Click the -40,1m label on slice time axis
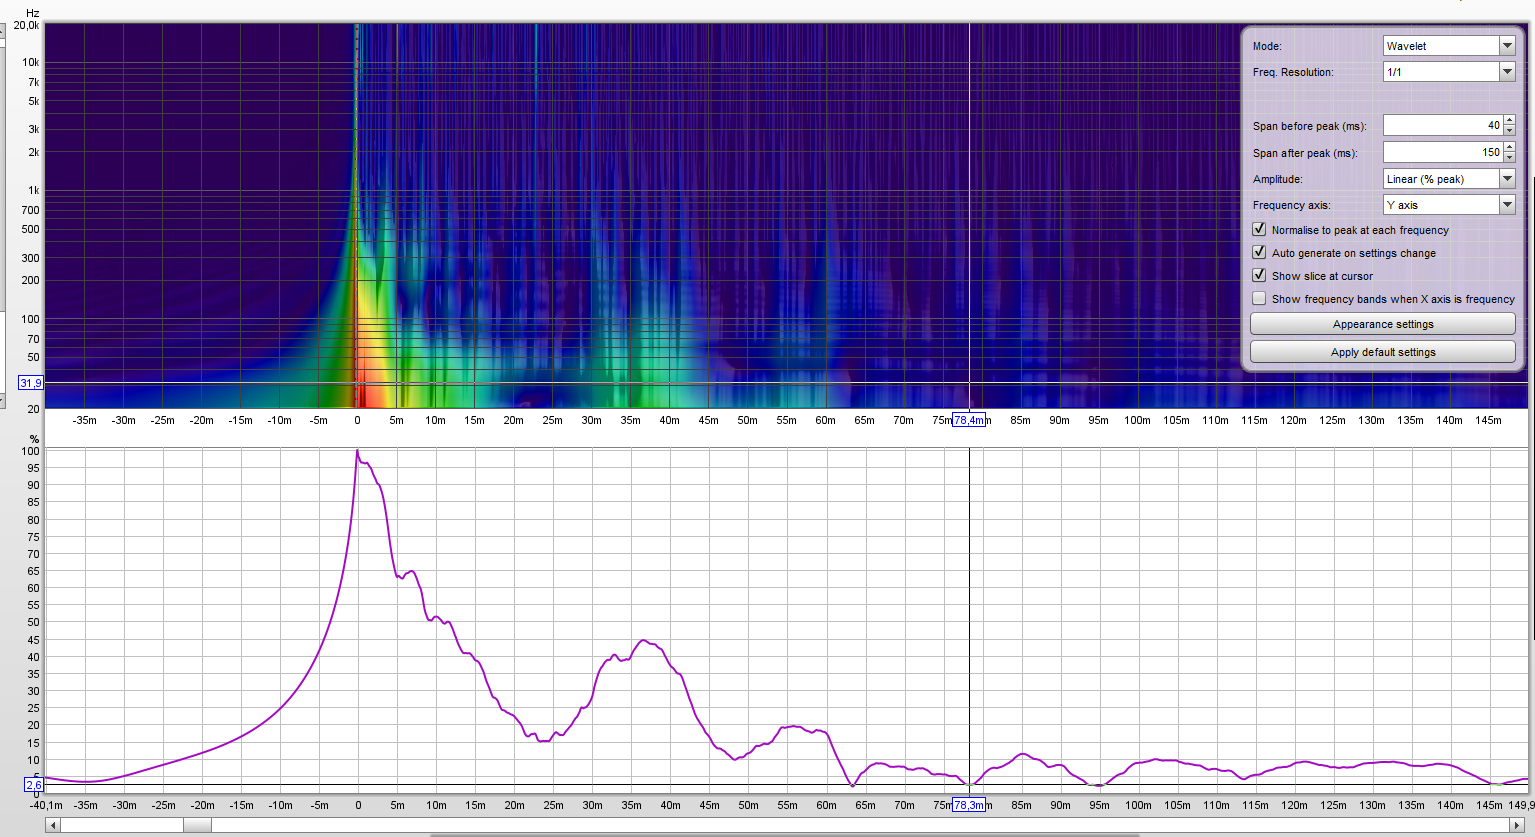Image resolution: width=1535 pixels, height=837 pixels. [x=45, y=805]
